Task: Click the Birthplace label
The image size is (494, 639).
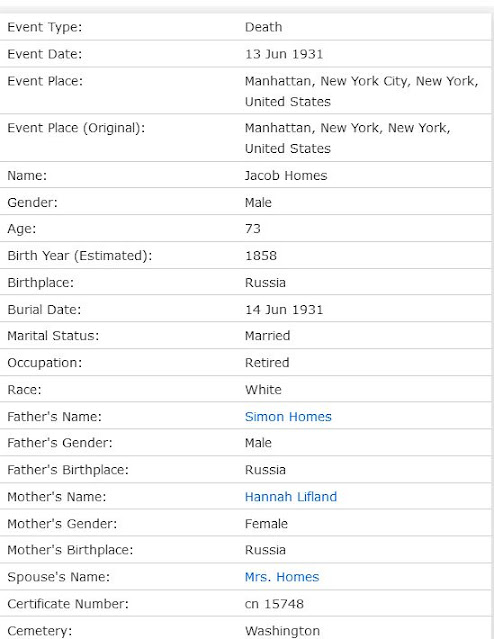Action: click(41, 282)
